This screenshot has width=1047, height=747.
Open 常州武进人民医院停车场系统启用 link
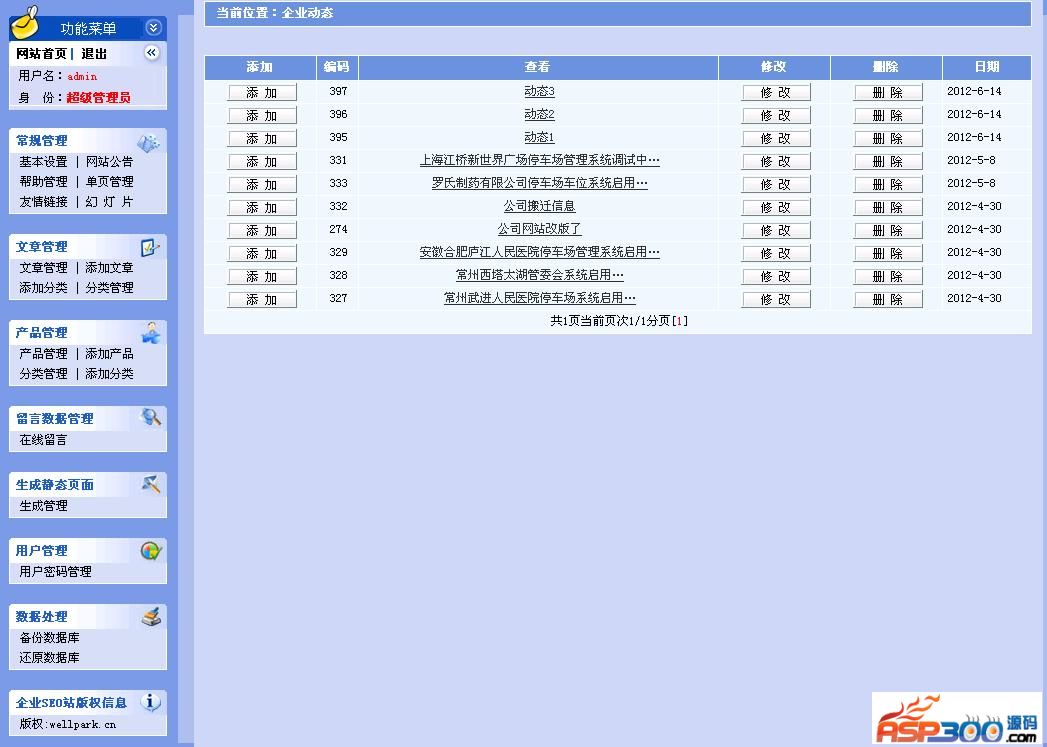tap(540, 298)
